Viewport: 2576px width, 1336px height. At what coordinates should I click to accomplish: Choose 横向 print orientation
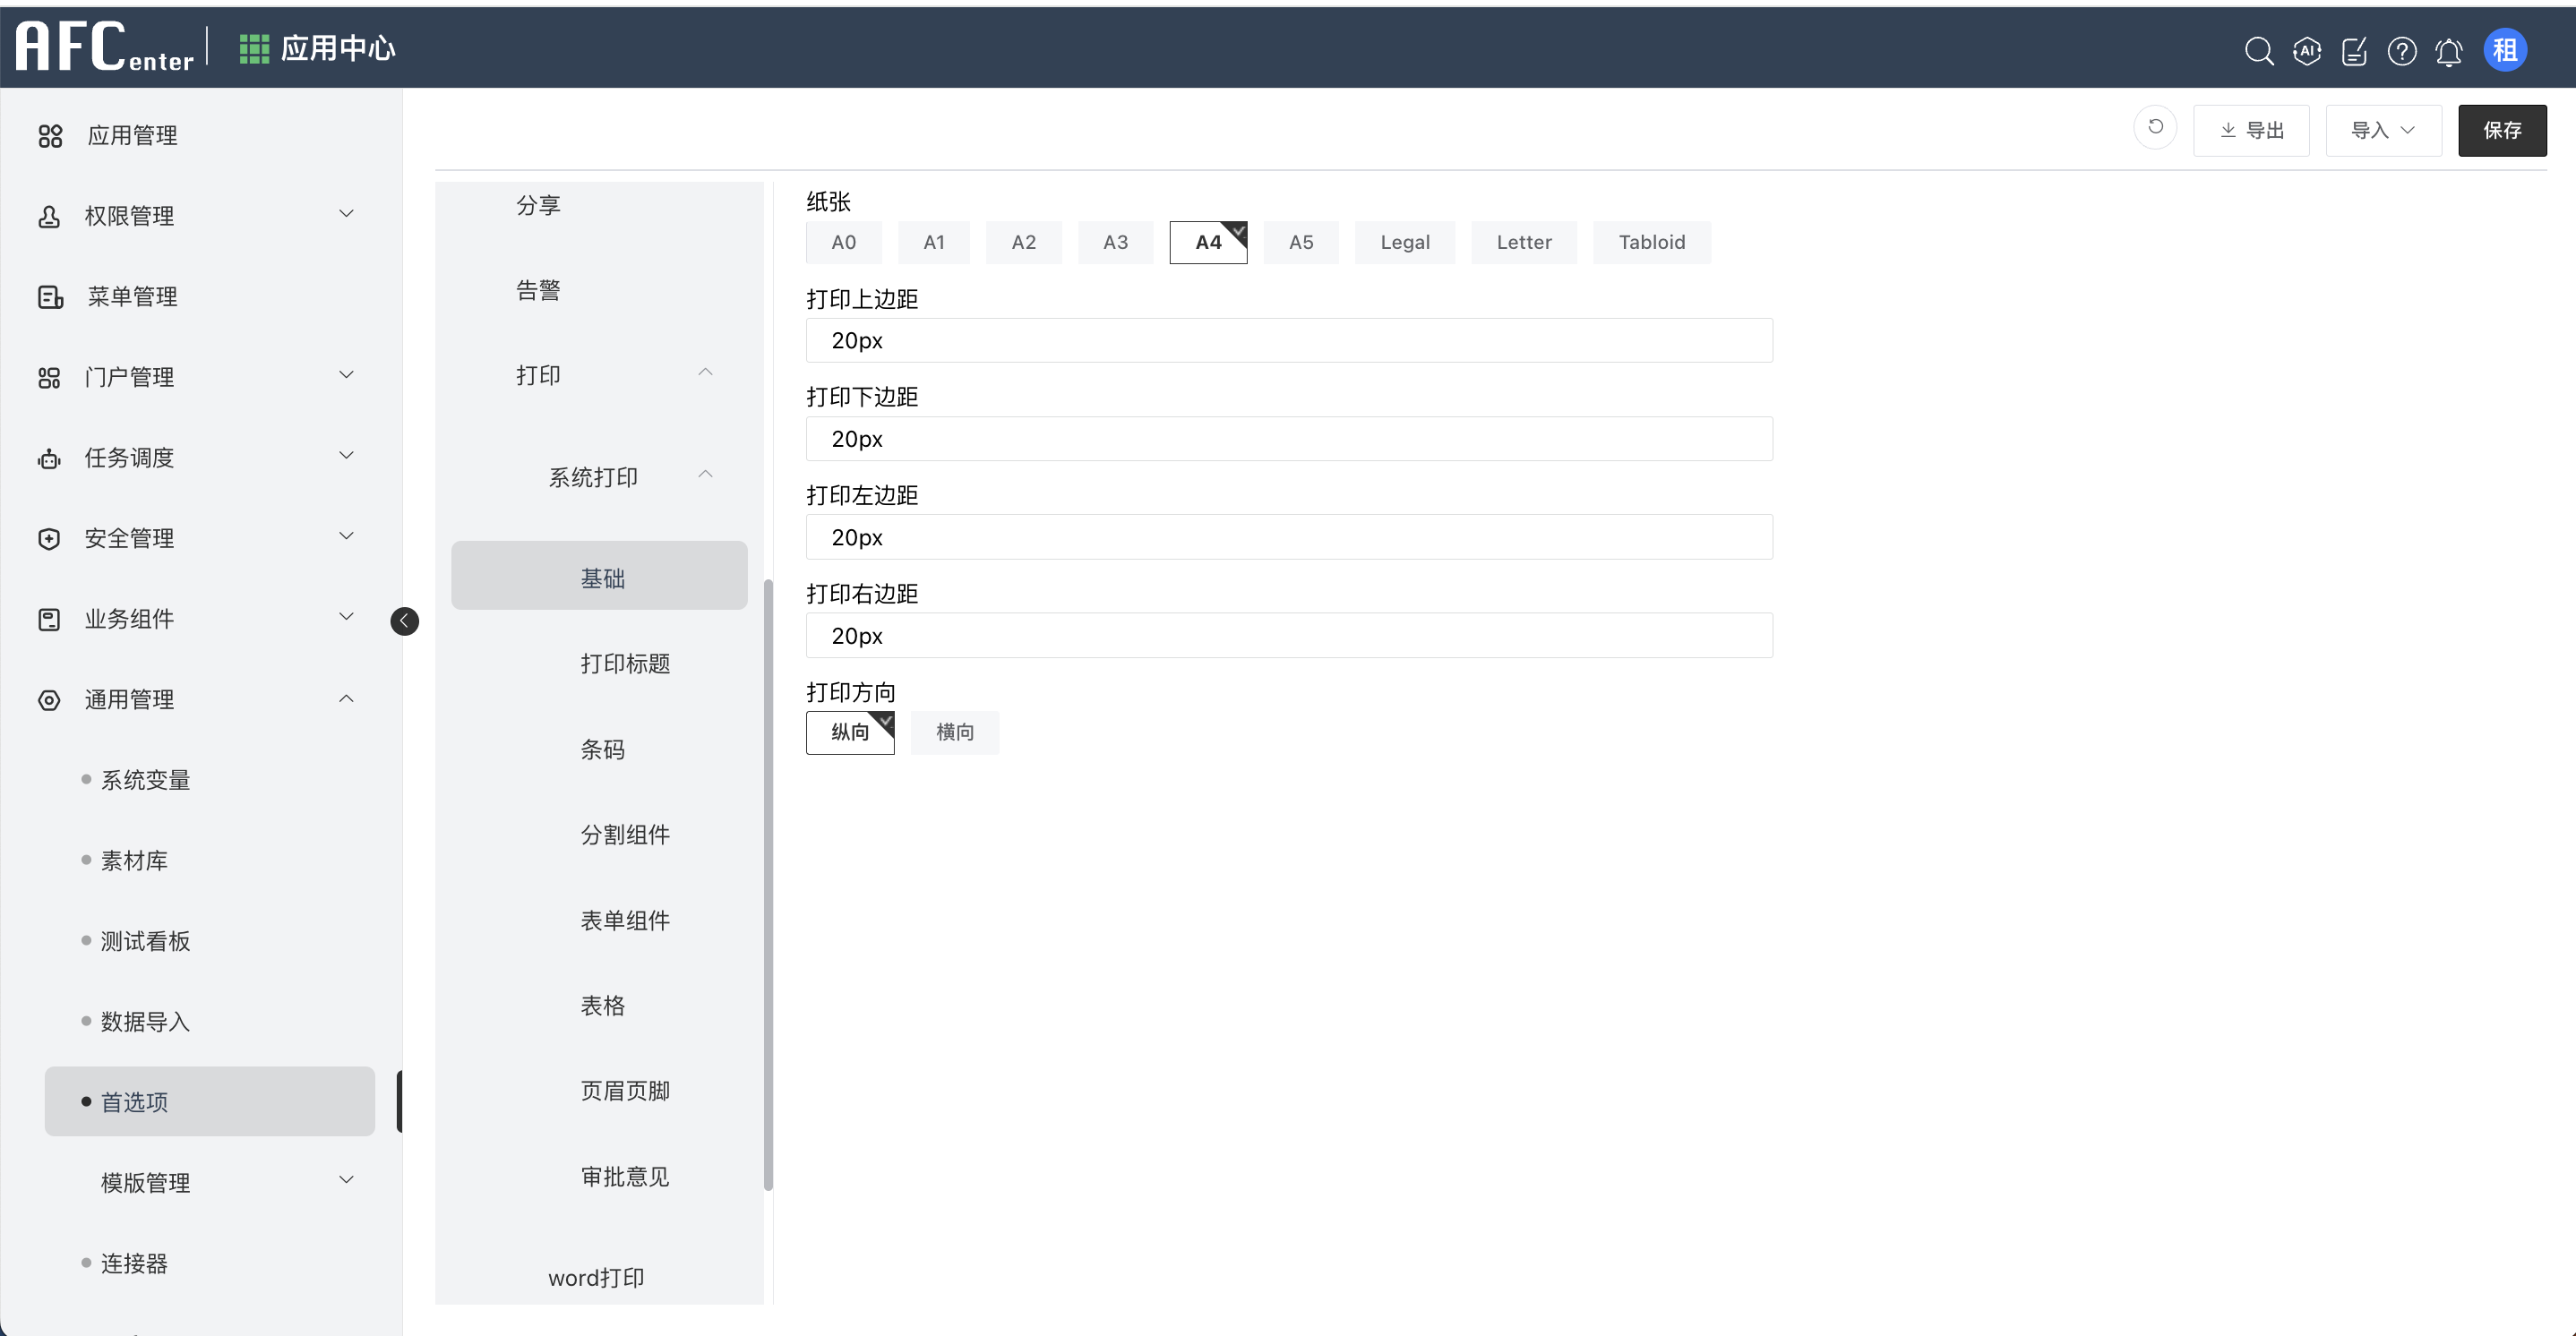[954, 732]
